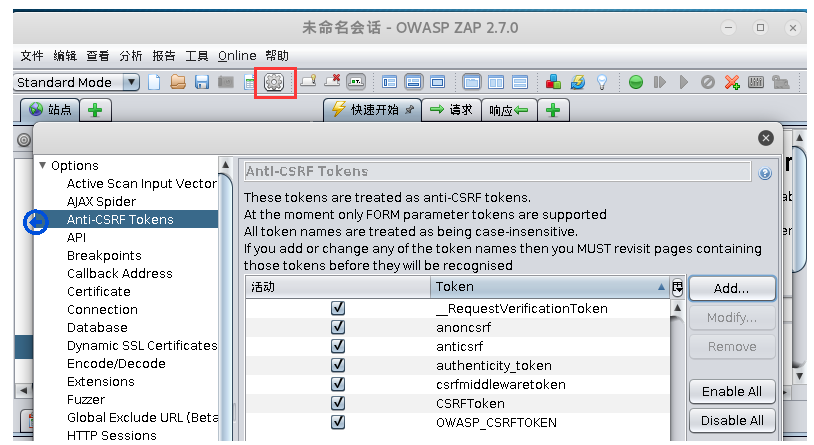
Task: Select Dynamic SSL Certificates option
Action: [x=142, y=345]
